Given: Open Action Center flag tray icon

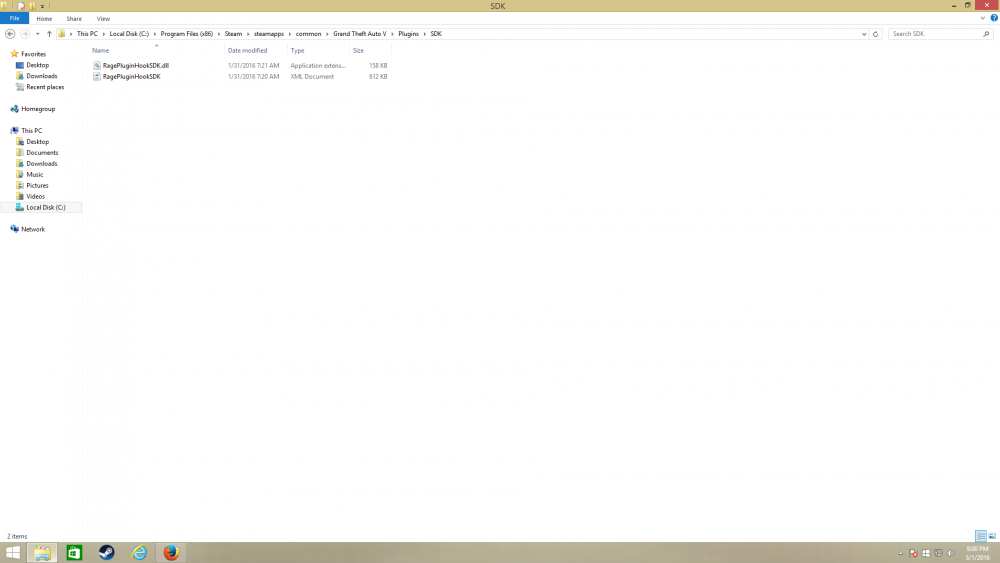Looking at the screenshot, I should (913, 553).
